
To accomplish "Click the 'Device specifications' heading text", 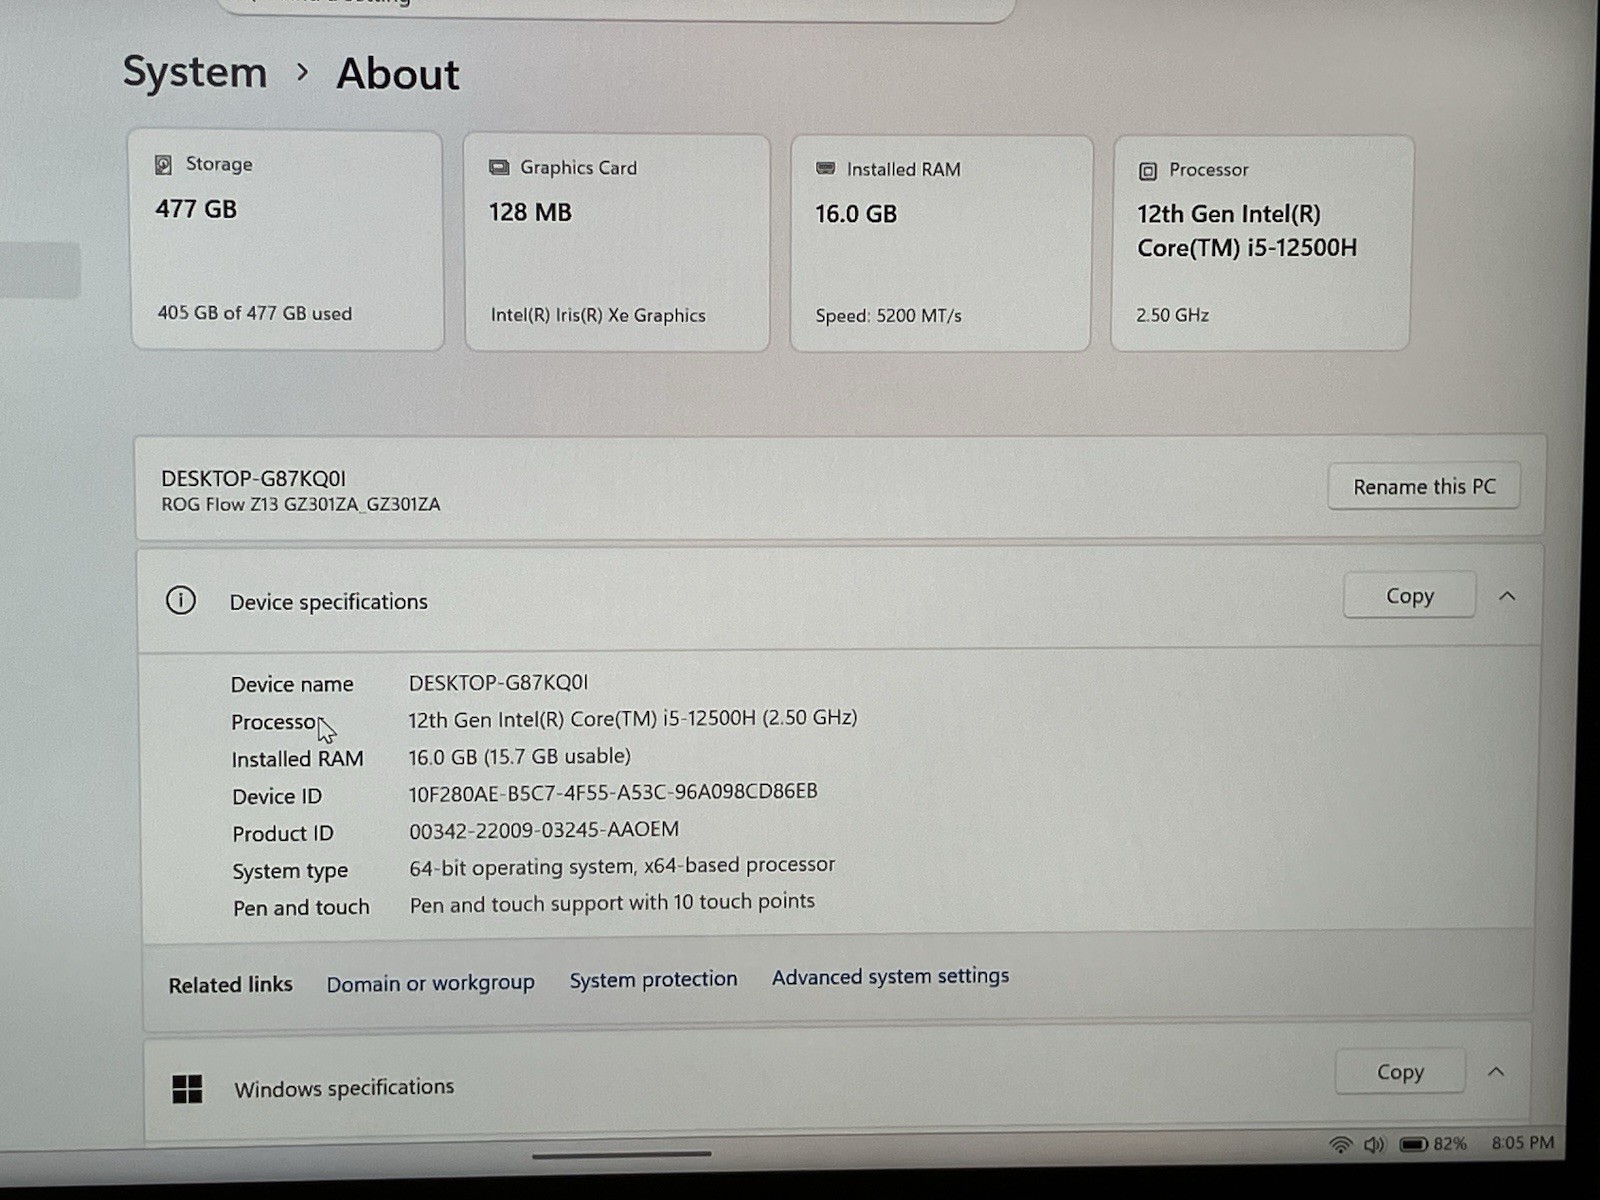I will [x=328, y=602].
